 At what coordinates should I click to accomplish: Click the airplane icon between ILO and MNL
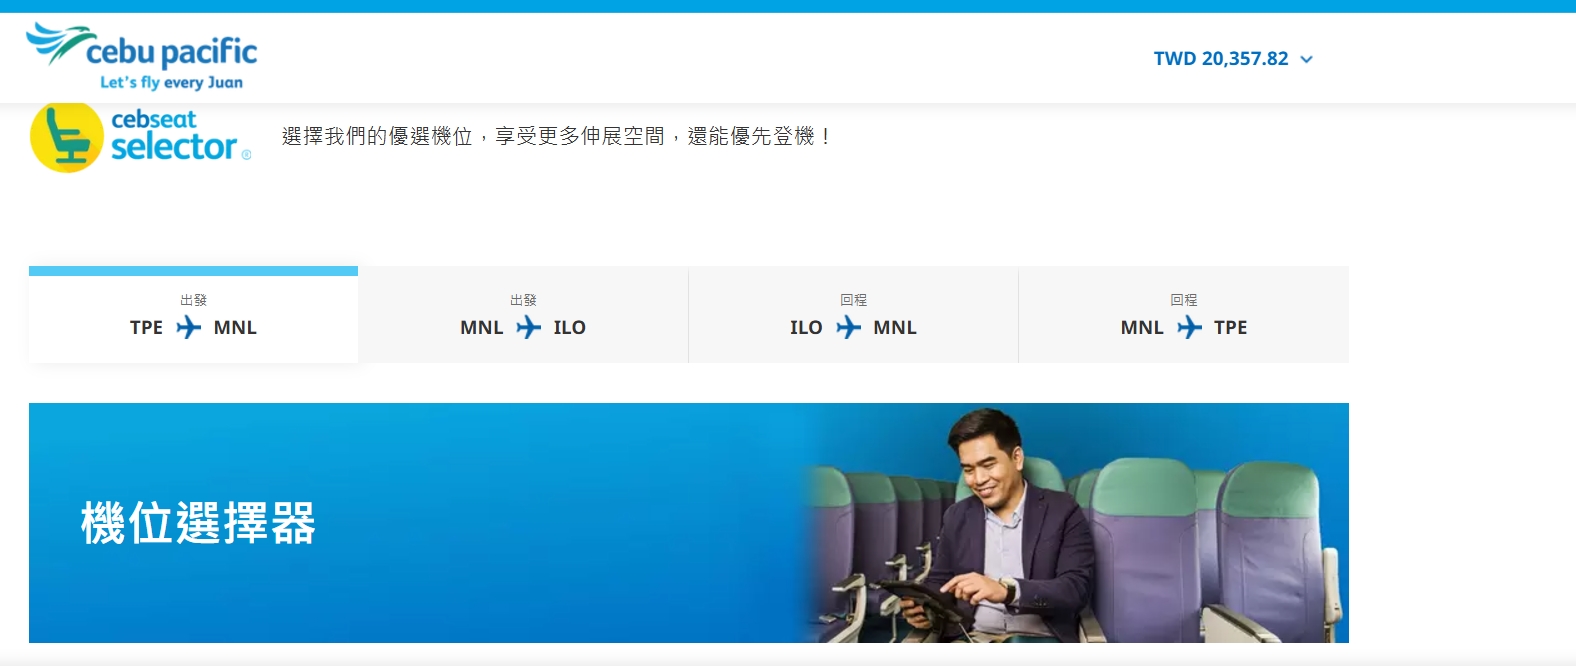pyautogui.click(x=848, y=327)
